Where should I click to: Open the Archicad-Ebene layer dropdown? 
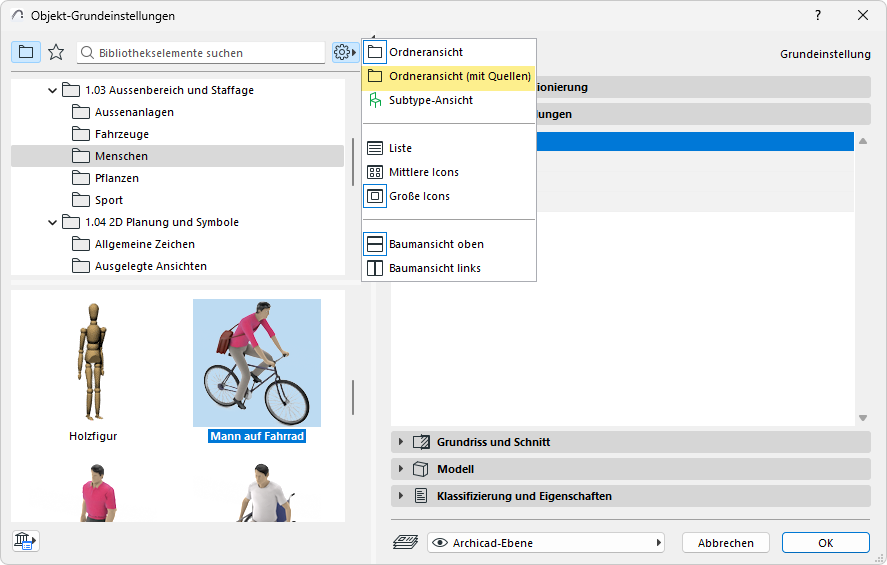546,543
